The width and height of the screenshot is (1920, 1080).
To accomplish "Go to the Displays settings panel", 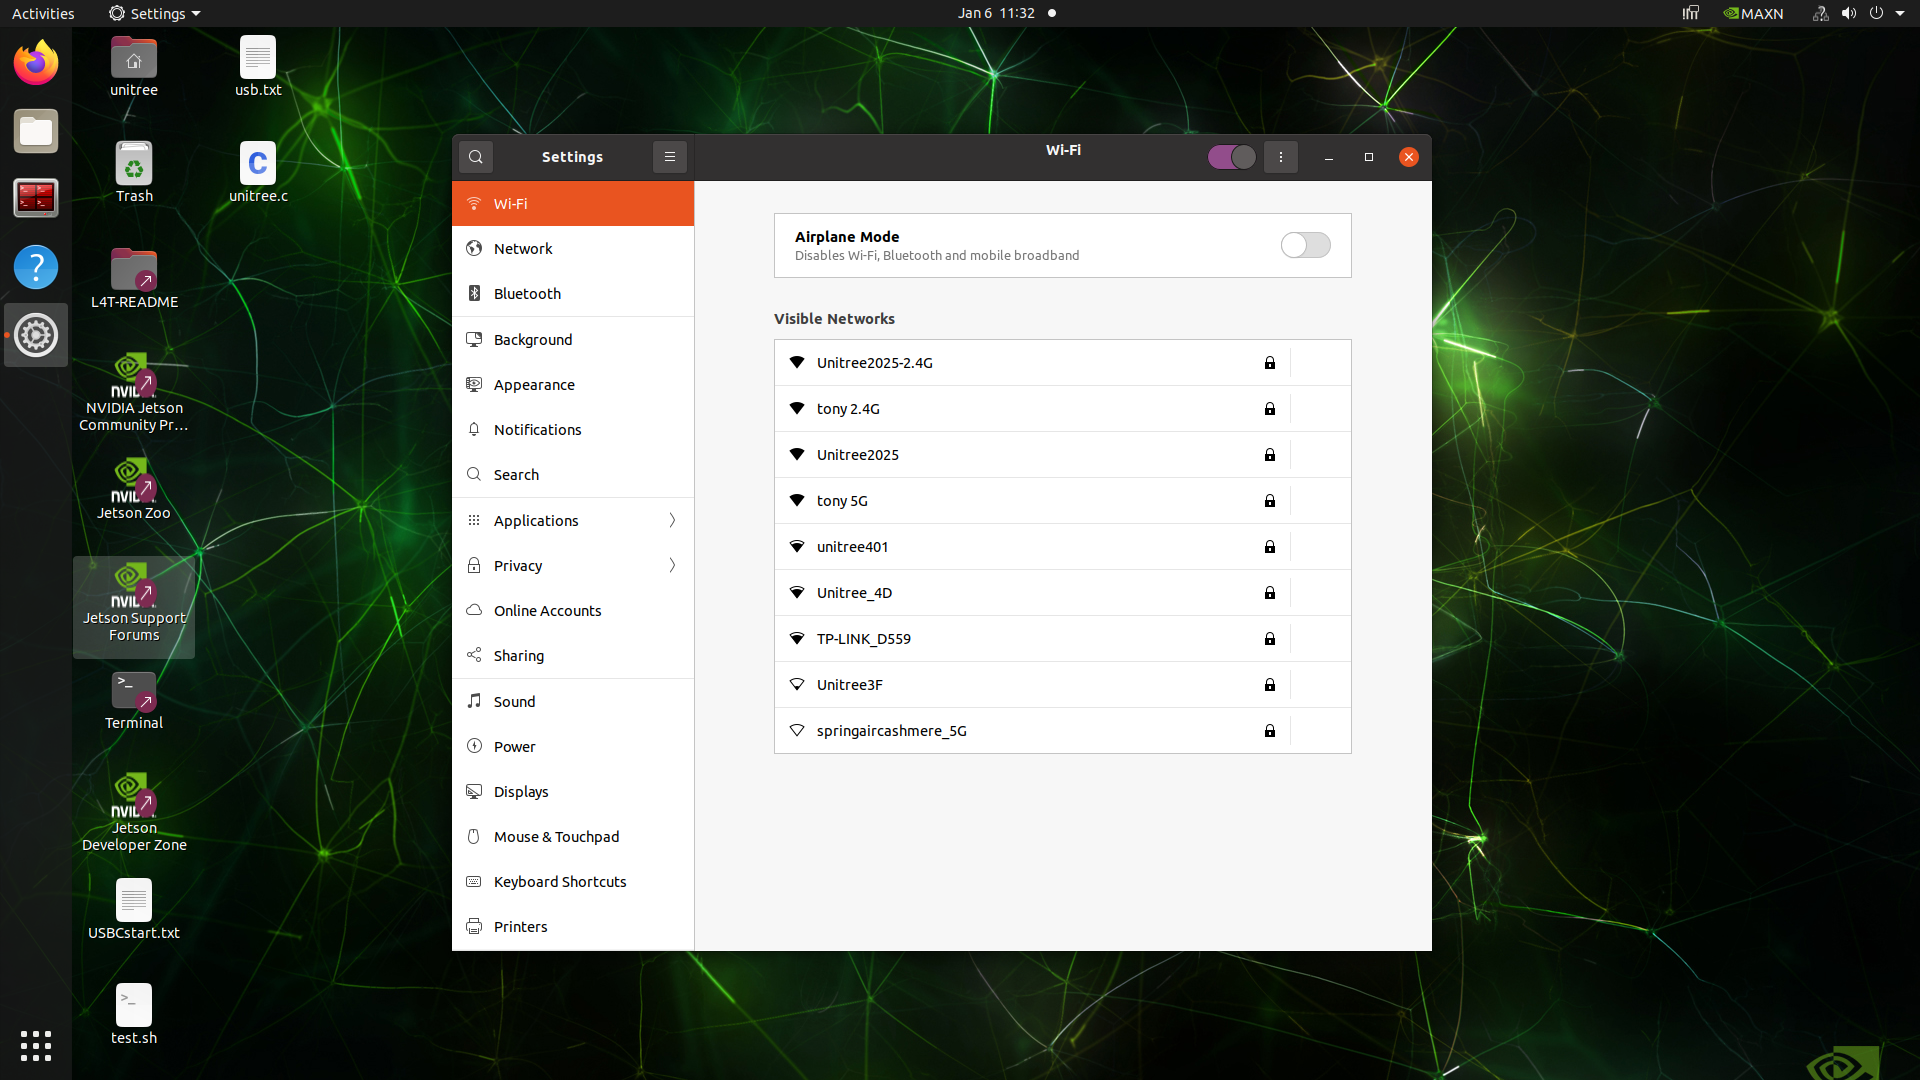I will click(573, 791).
